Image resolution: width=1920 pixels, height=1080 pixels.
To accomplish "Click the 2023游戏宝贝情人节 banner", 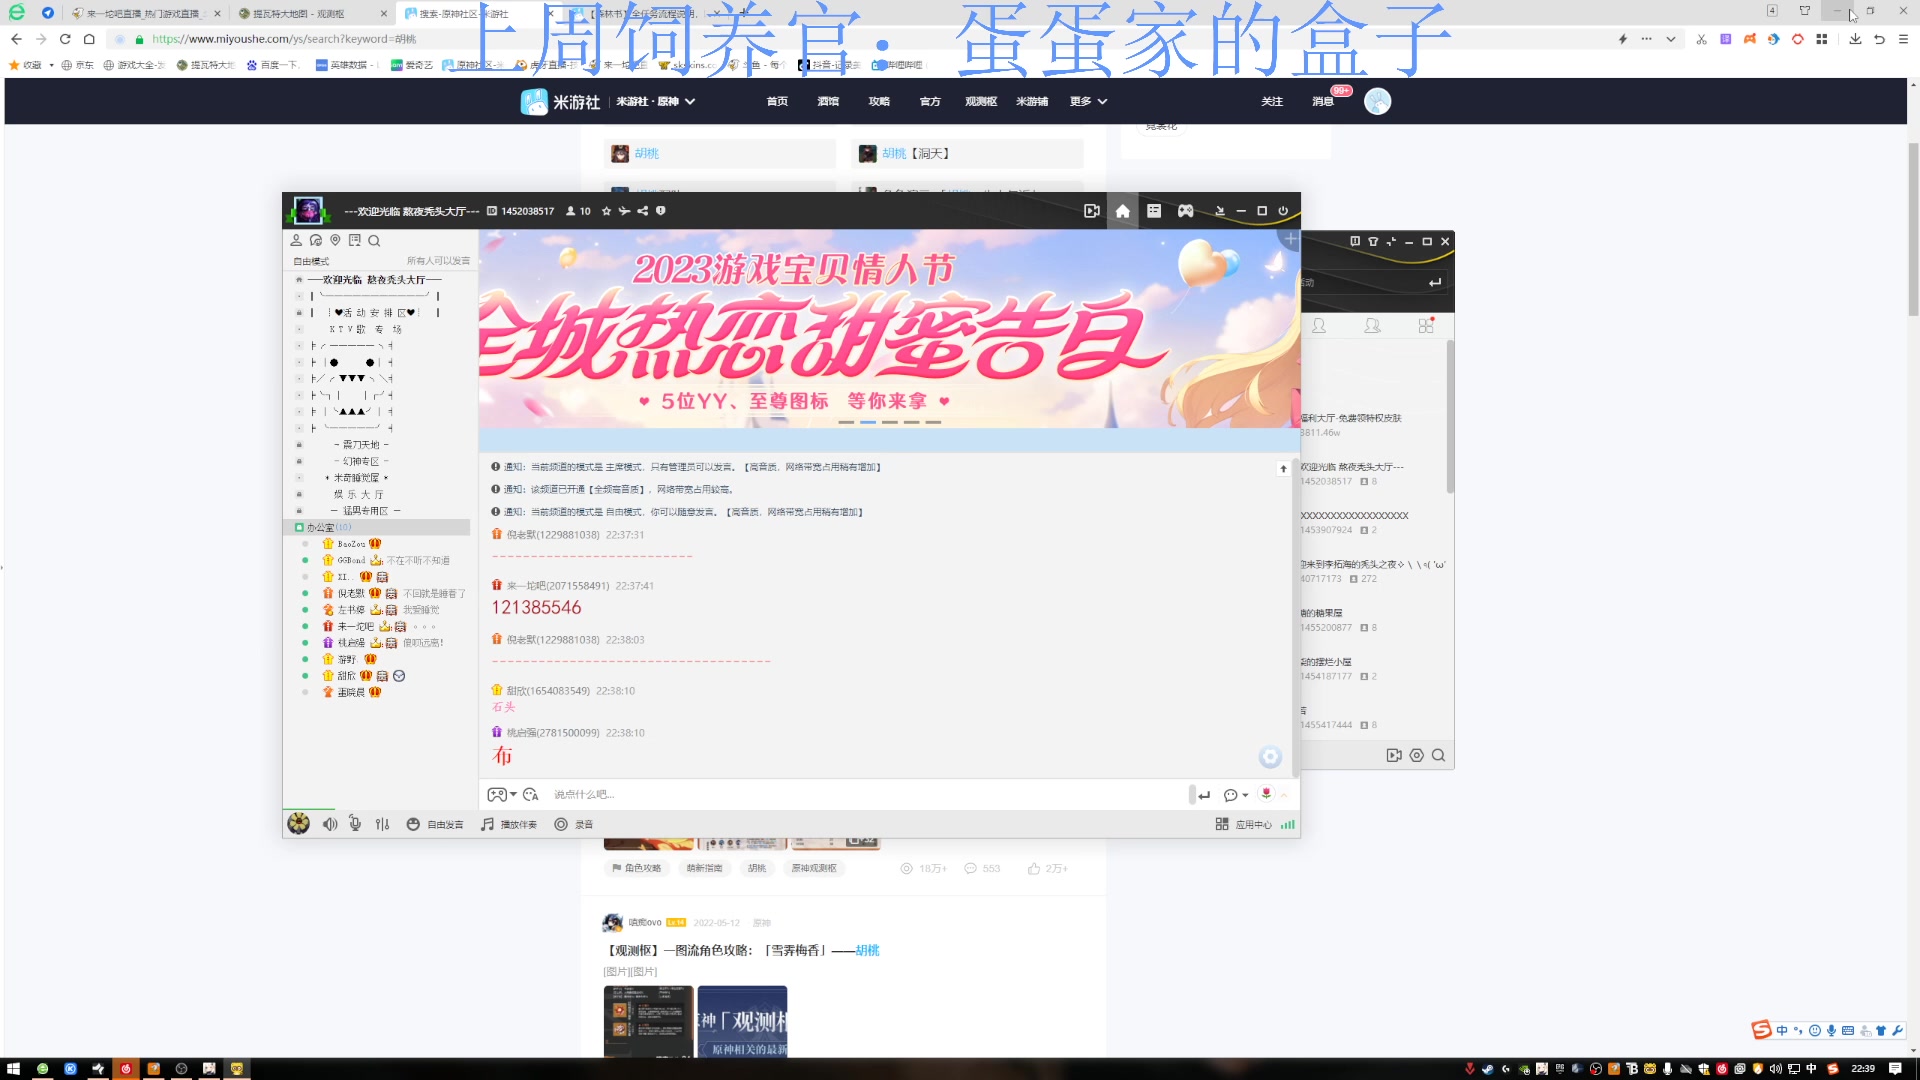I will [889, 329].
